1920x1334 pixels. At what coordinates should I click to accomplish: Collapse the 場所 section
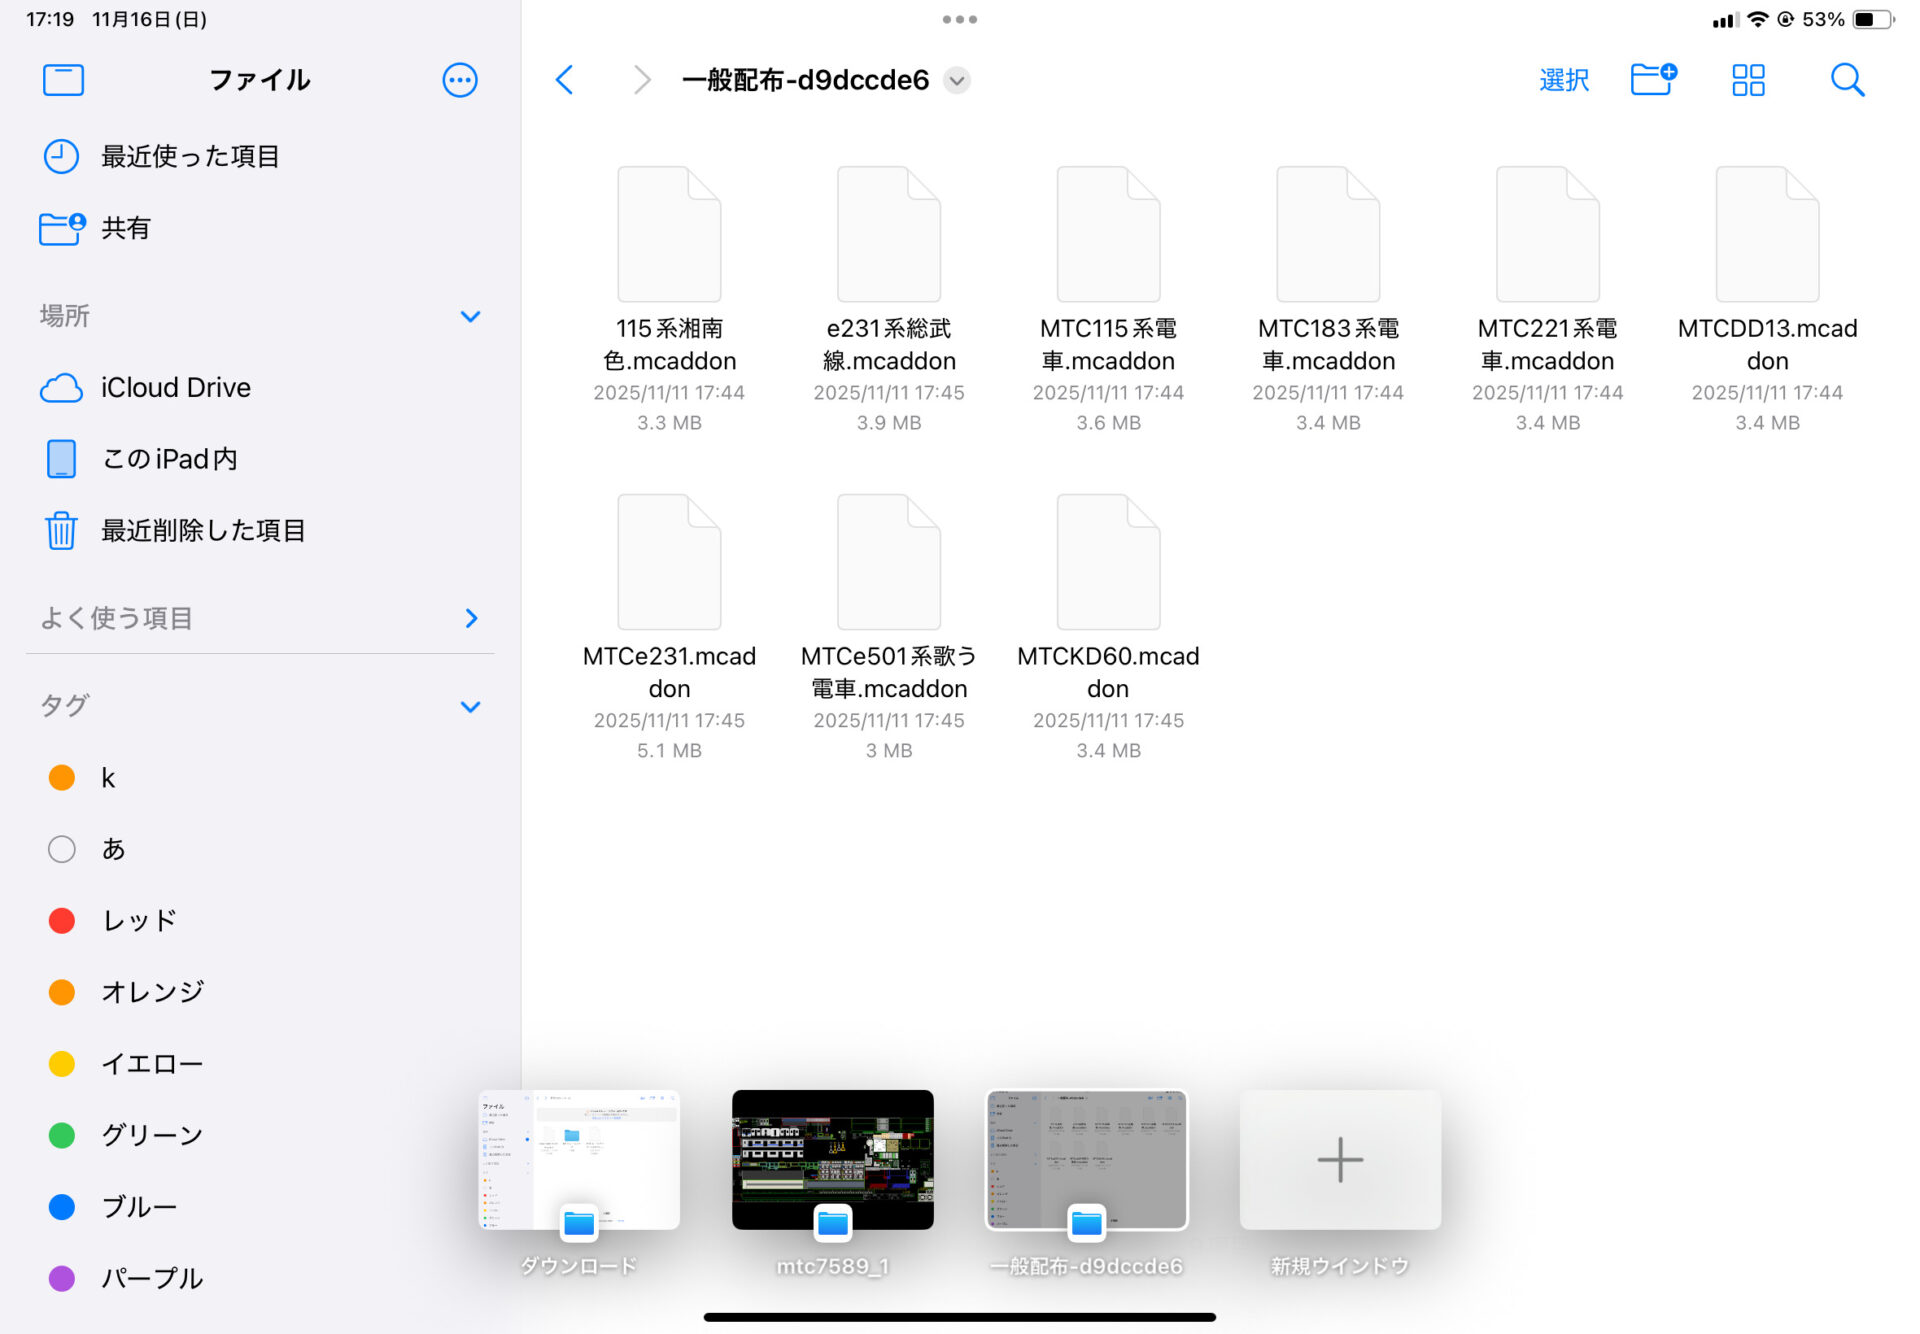(x=470, y=316)
